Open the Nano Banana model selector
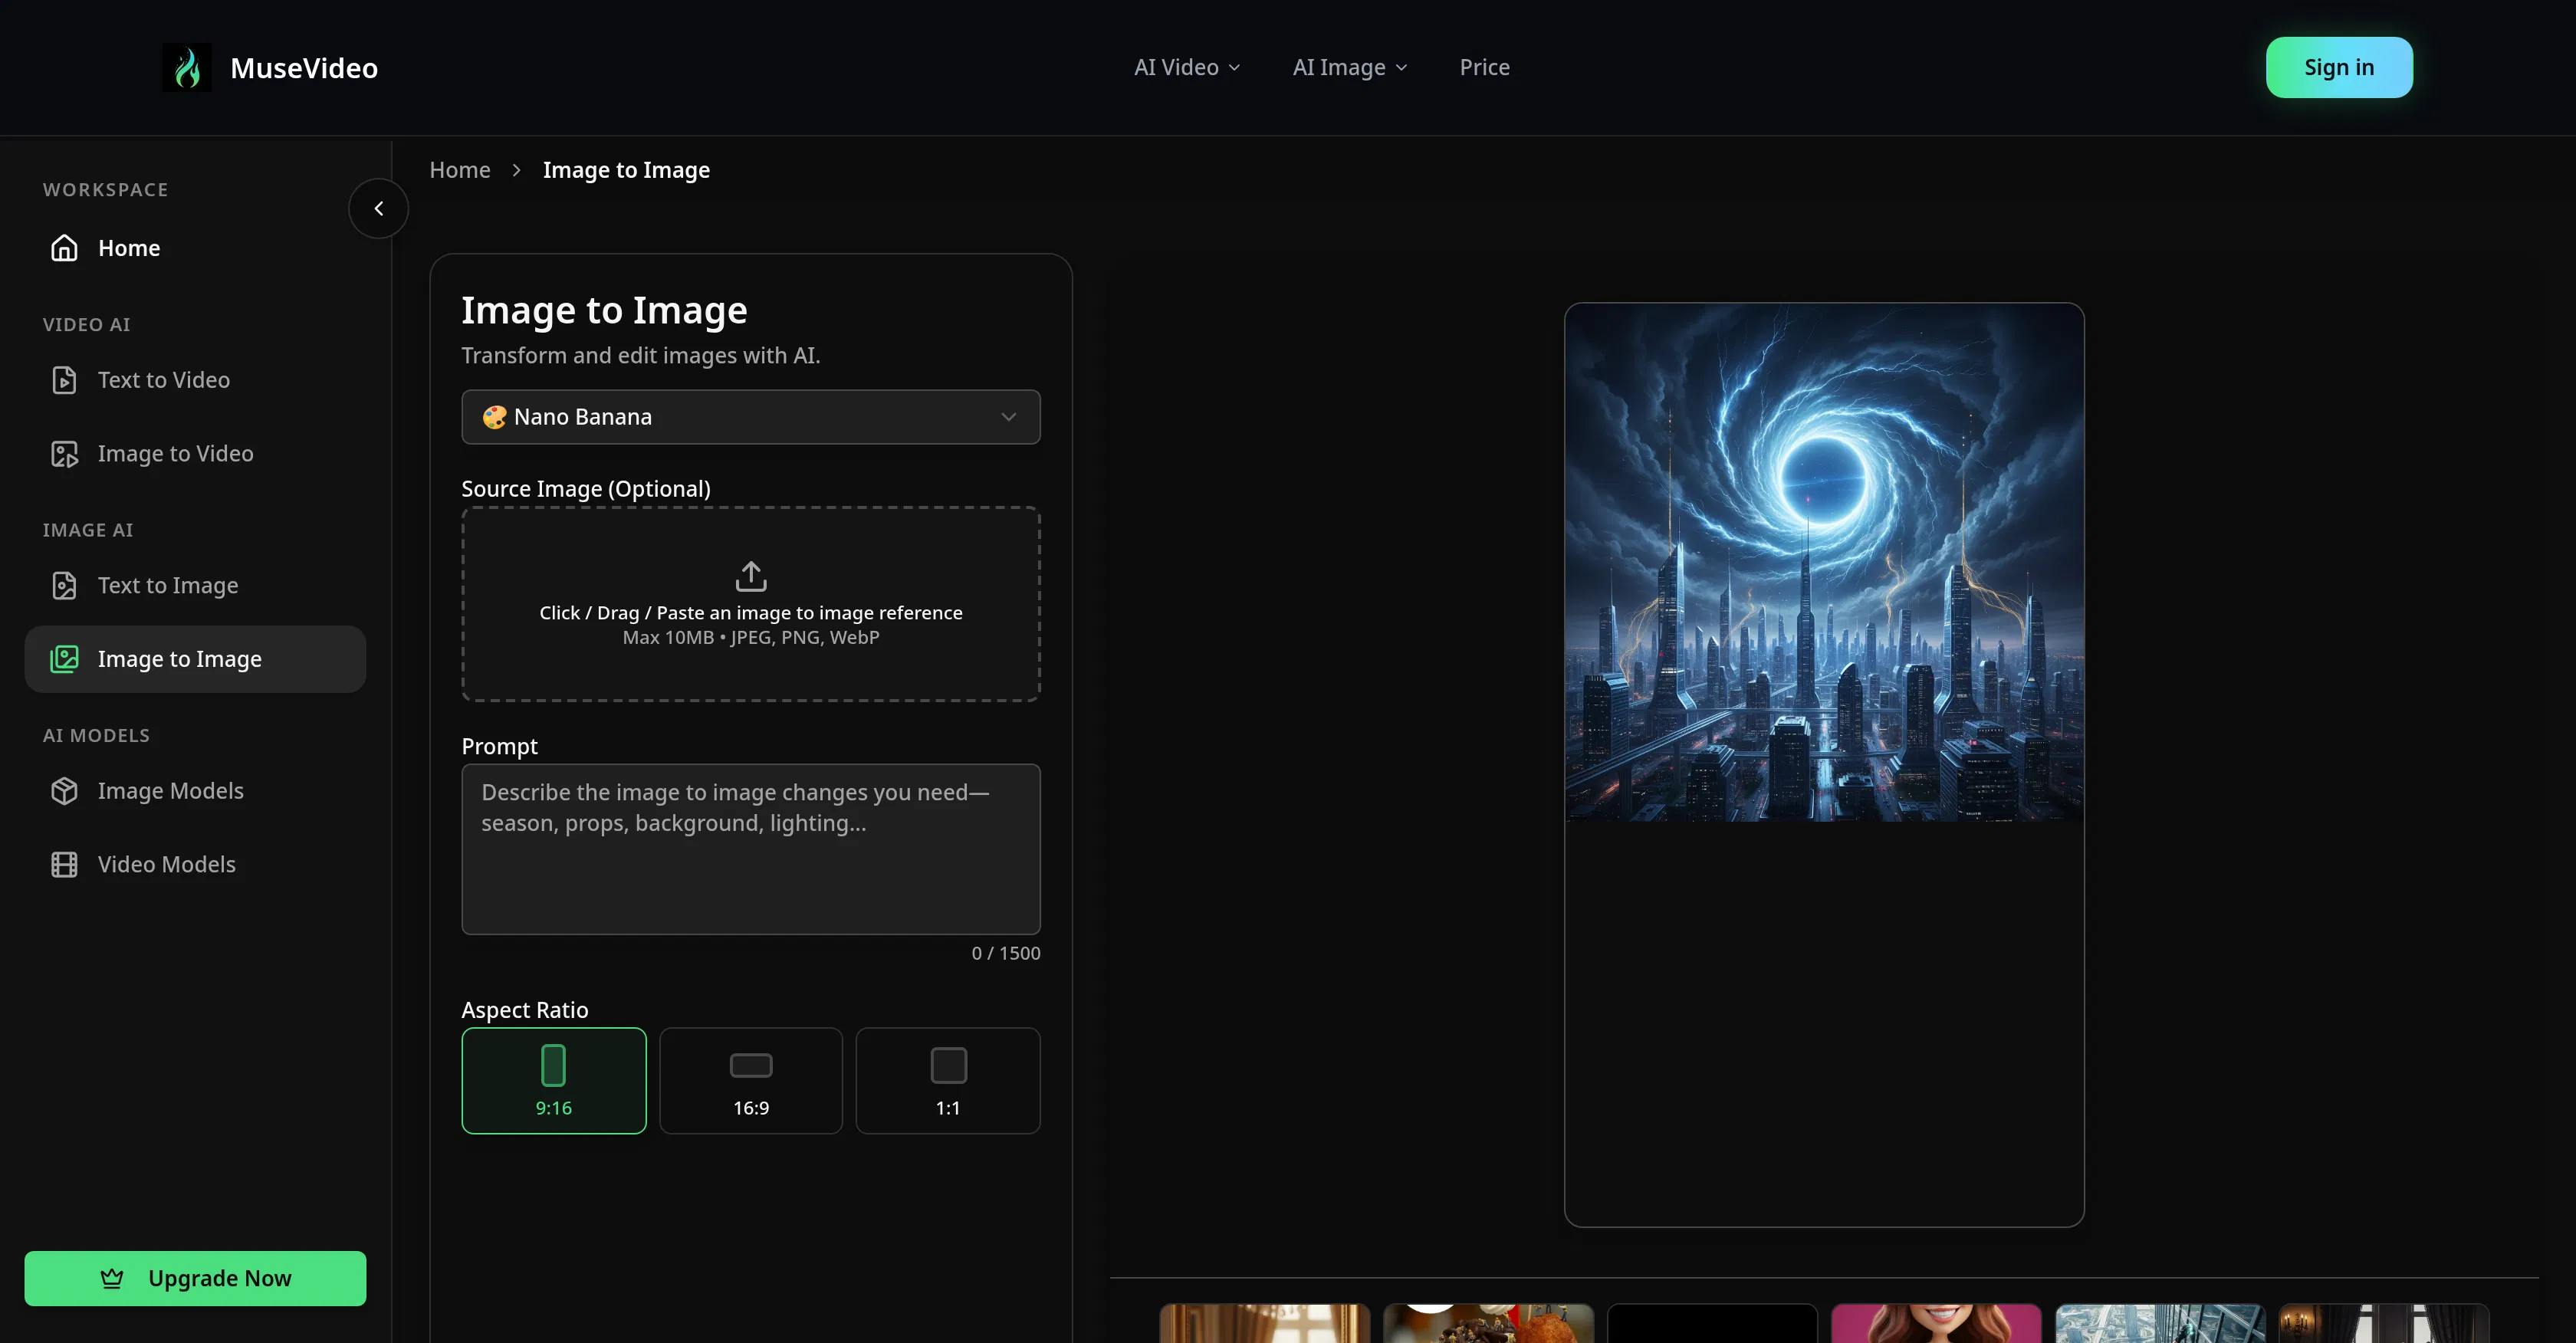Screen dimensions: 2576x1343 (750, 417)
